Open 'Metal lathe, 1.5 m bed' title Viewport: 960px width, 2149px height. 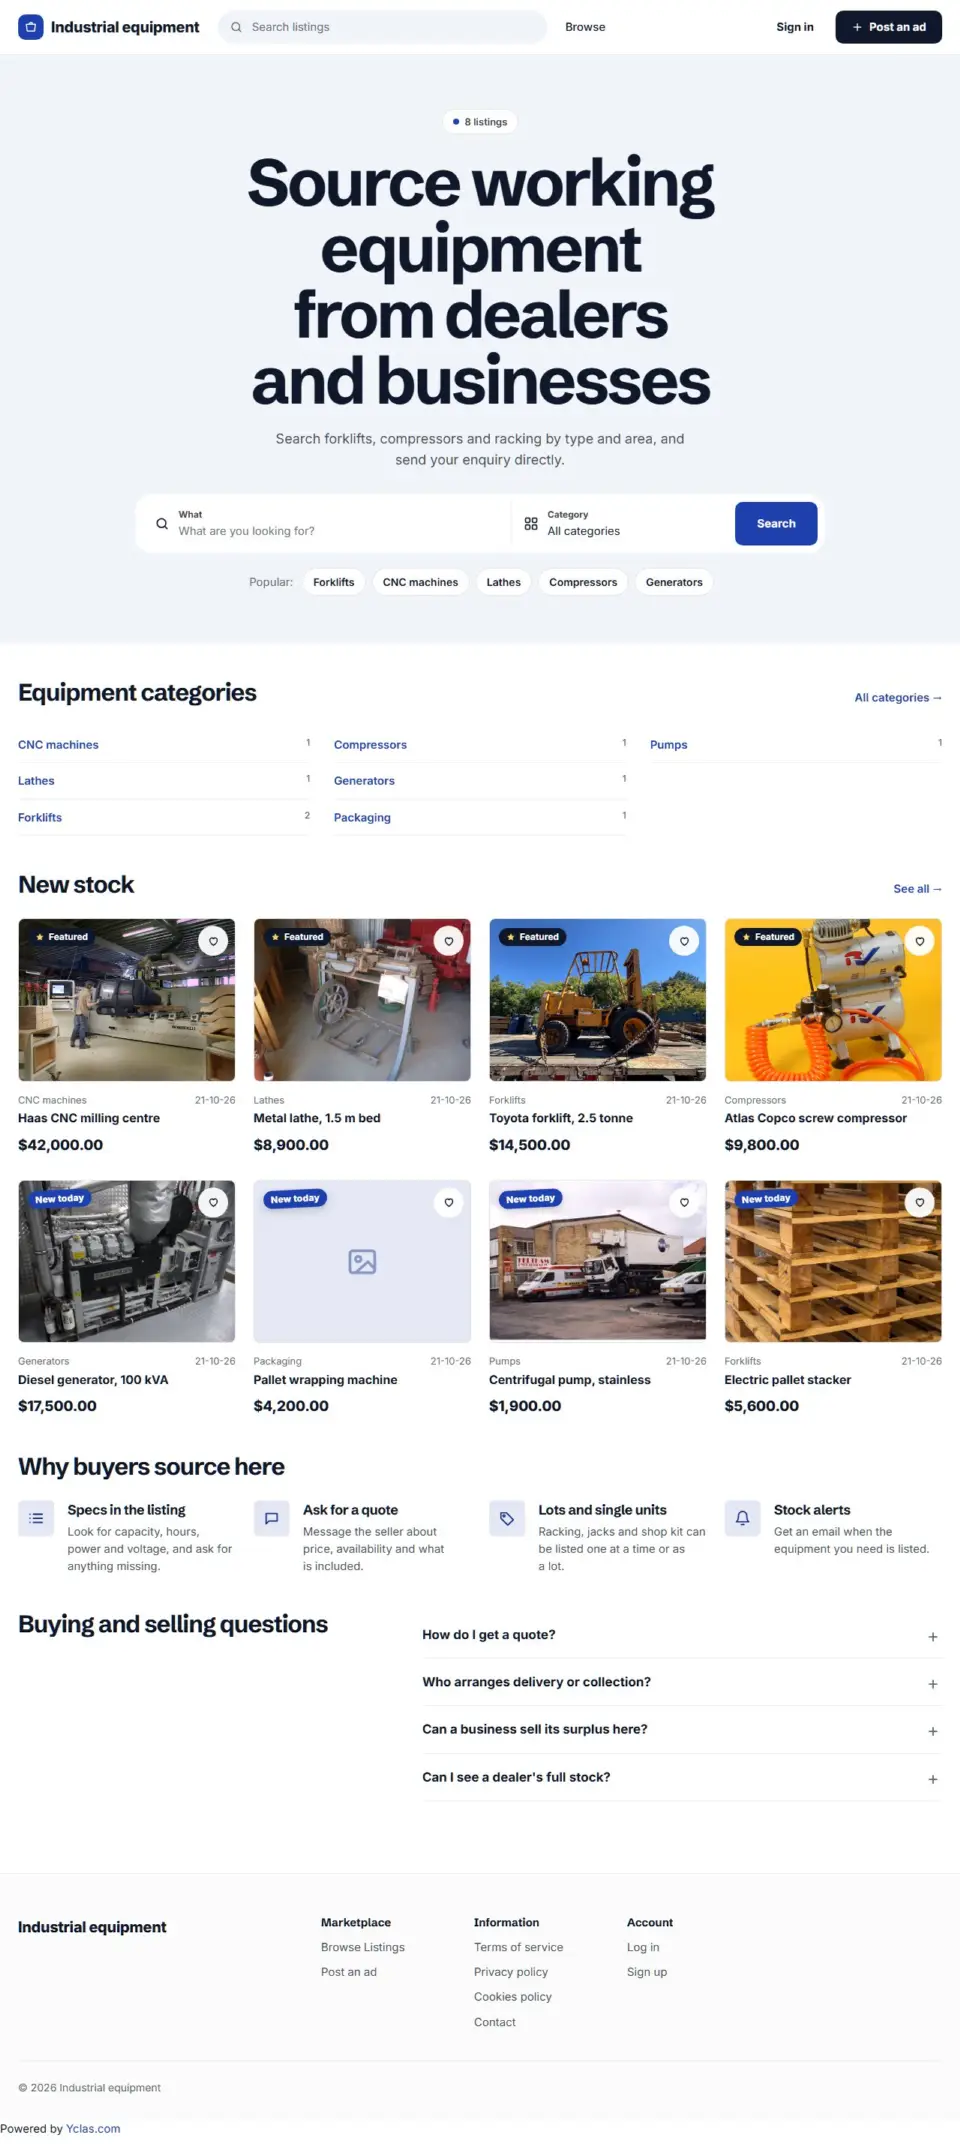317,1118
